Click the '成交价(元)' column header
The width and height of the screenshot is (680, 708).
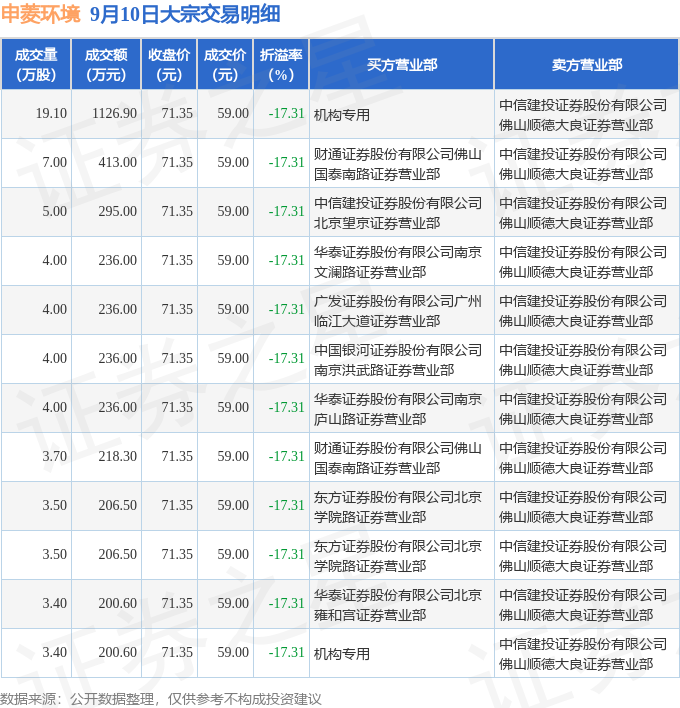tap(225, 65)
